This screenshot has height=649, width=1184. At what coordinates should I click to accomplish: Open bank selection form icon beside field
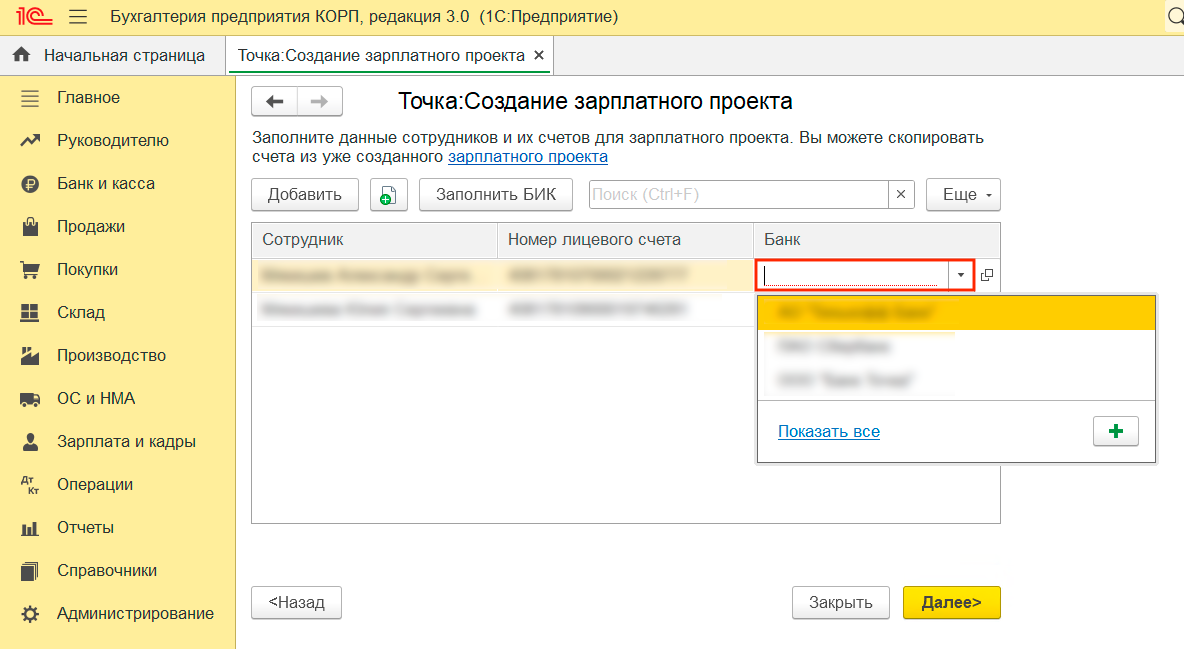click(987, 275)
